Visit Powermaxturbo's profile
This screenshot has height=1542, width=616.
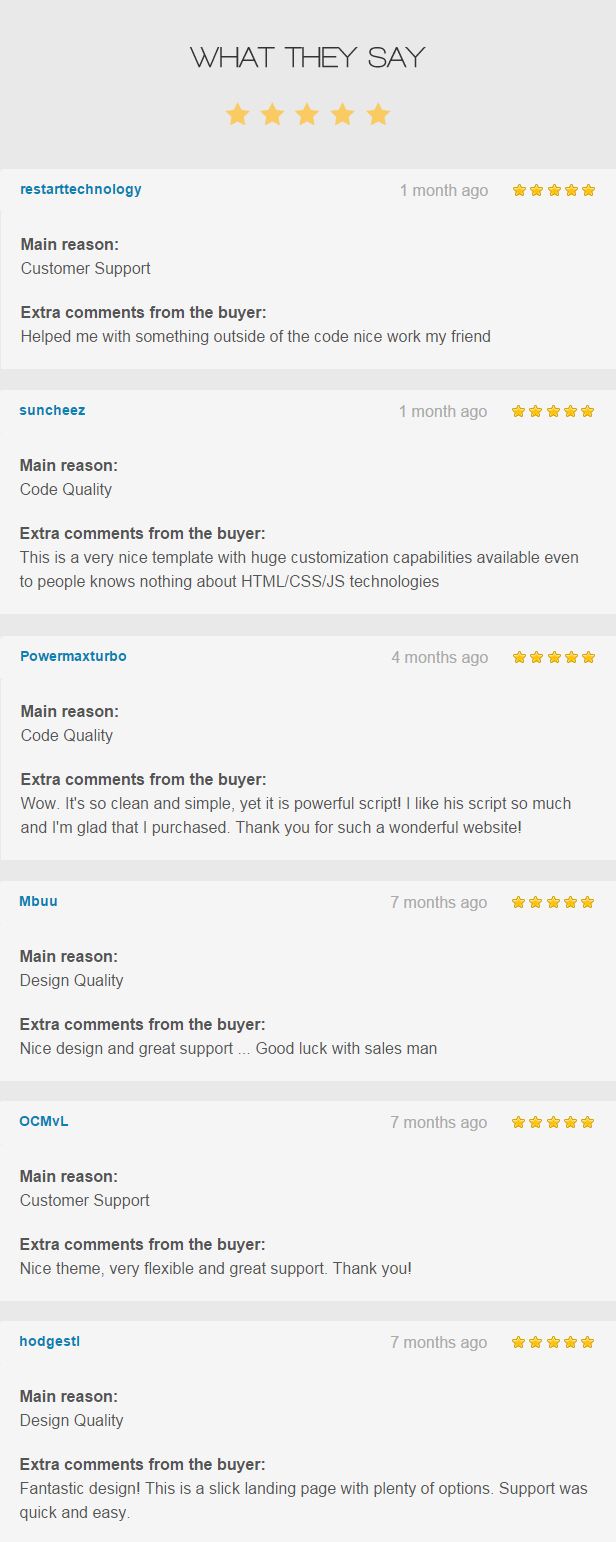[73, 656]
